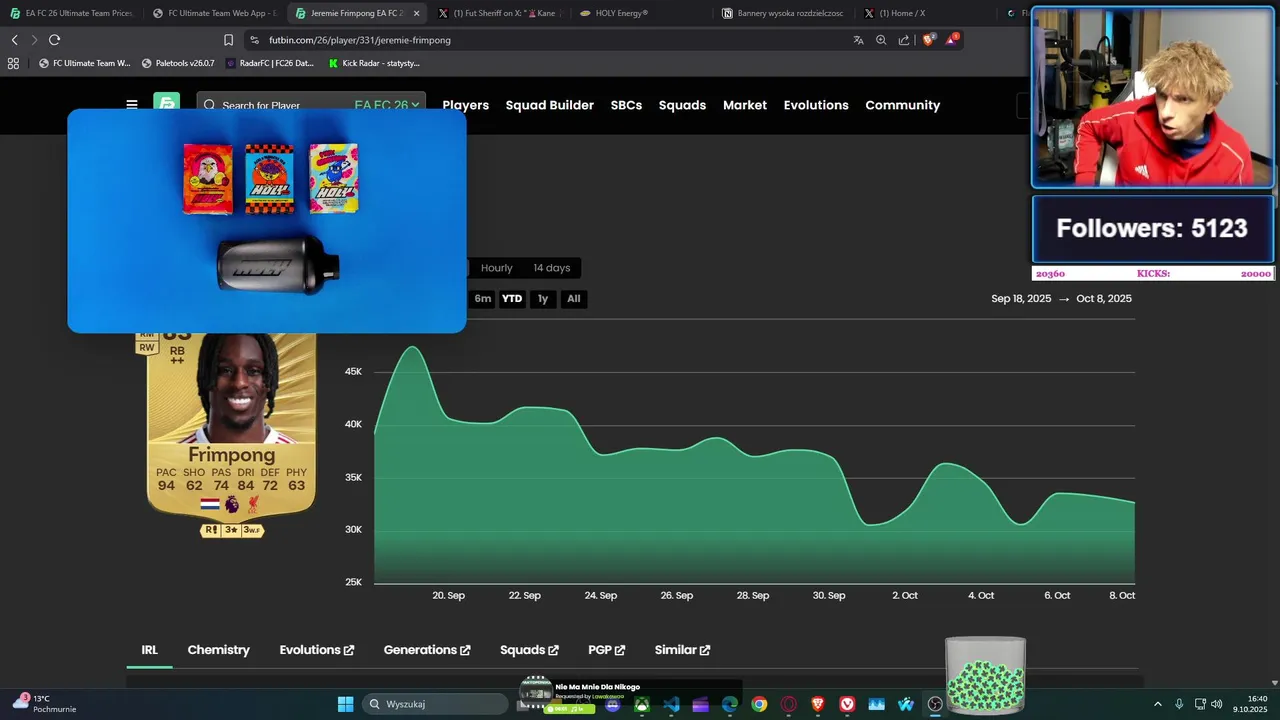Set price graph range to 6m
The image size is (1280, 720).
click(483, 299)
